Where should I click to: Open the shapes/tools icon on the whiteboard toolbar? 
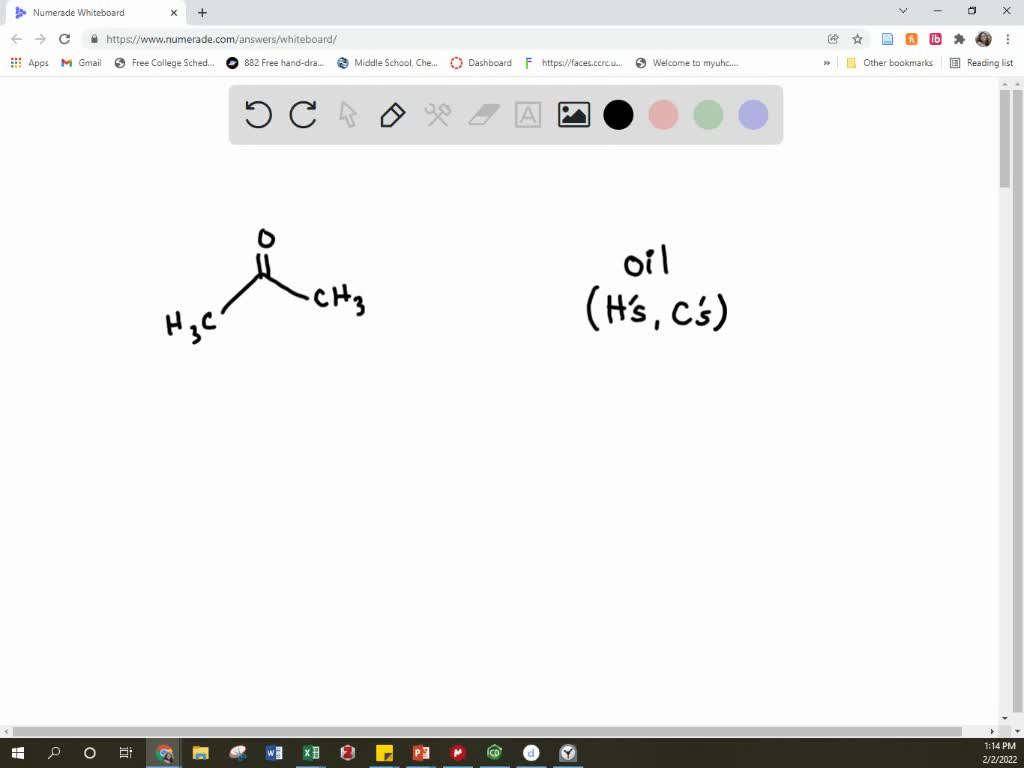(x=437, y=115)
